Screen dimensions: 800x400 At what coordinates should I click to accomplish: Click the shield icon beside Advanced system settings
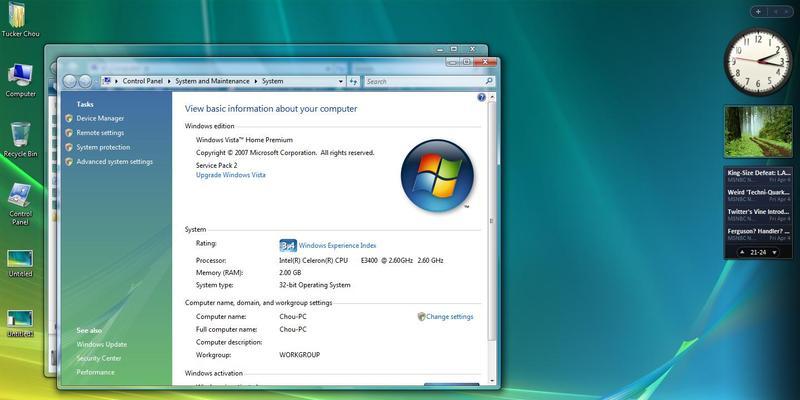[69, 162]
